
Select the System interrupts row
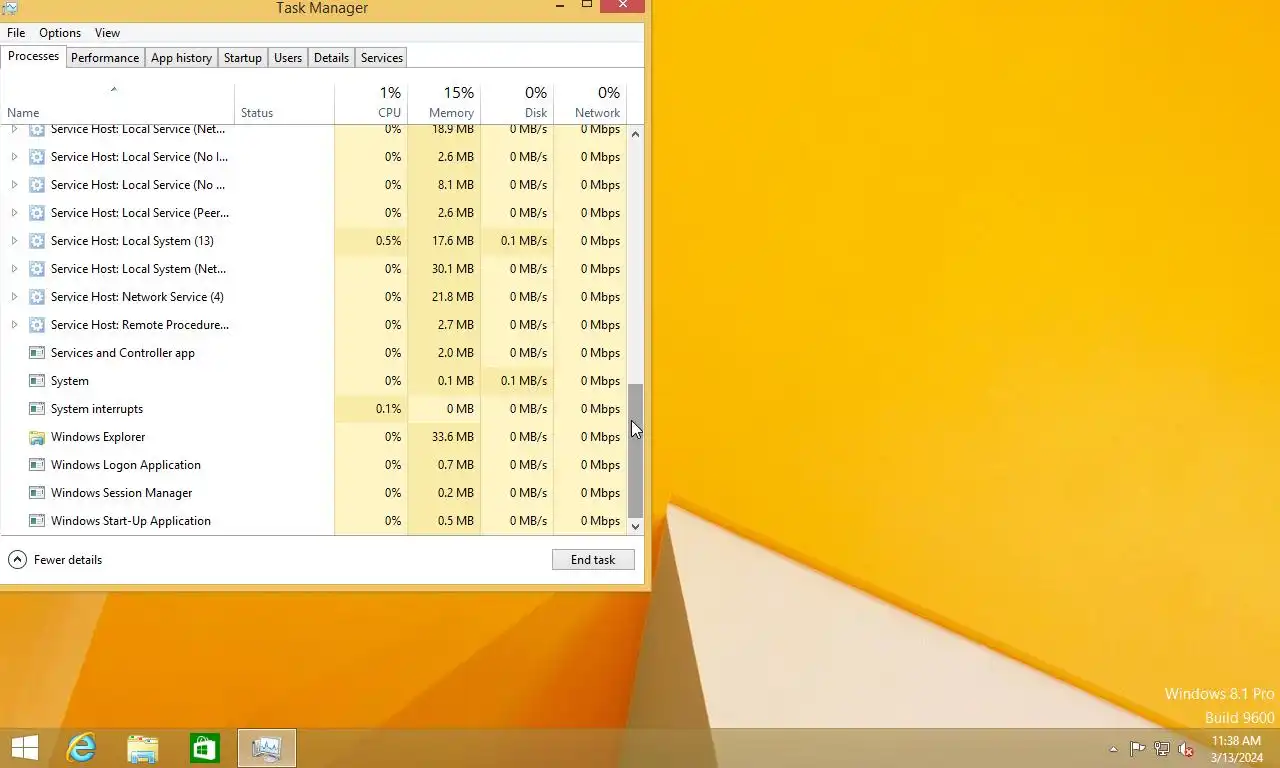313,409
